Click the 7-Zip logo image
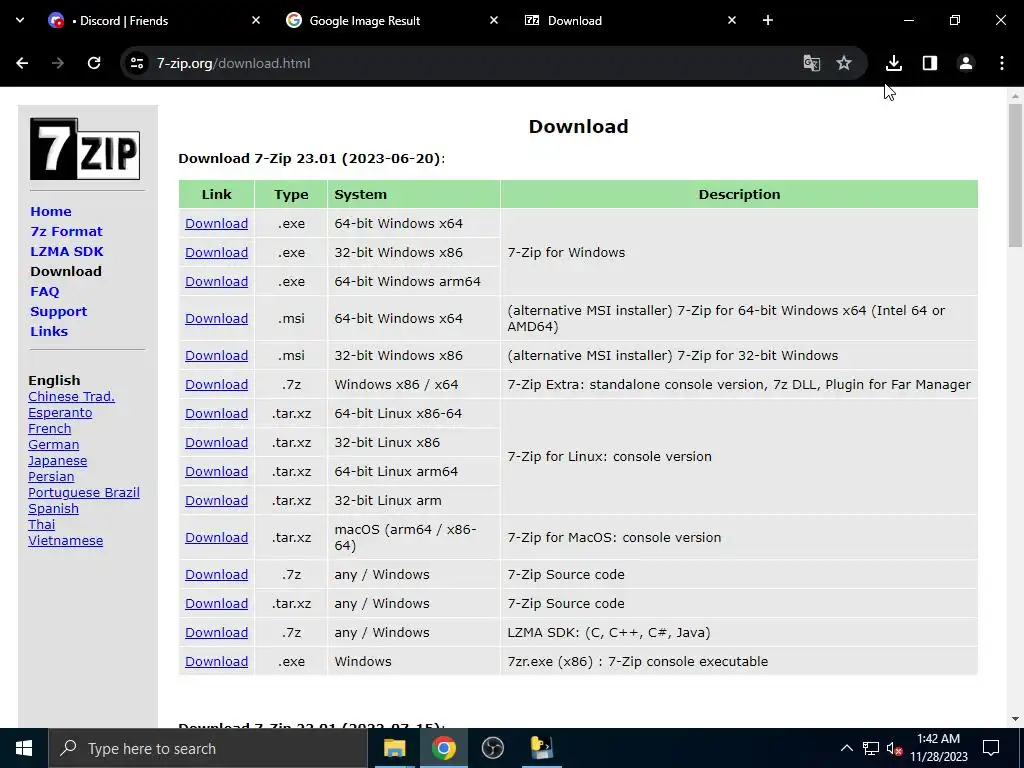The width and height of the screenshot is (1024, 768). [85, 149]
